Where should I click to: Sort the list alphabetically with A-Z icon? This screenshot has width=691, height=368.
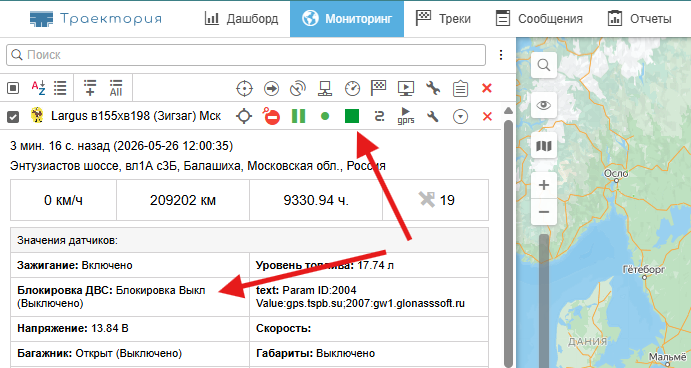click(38, 88)
